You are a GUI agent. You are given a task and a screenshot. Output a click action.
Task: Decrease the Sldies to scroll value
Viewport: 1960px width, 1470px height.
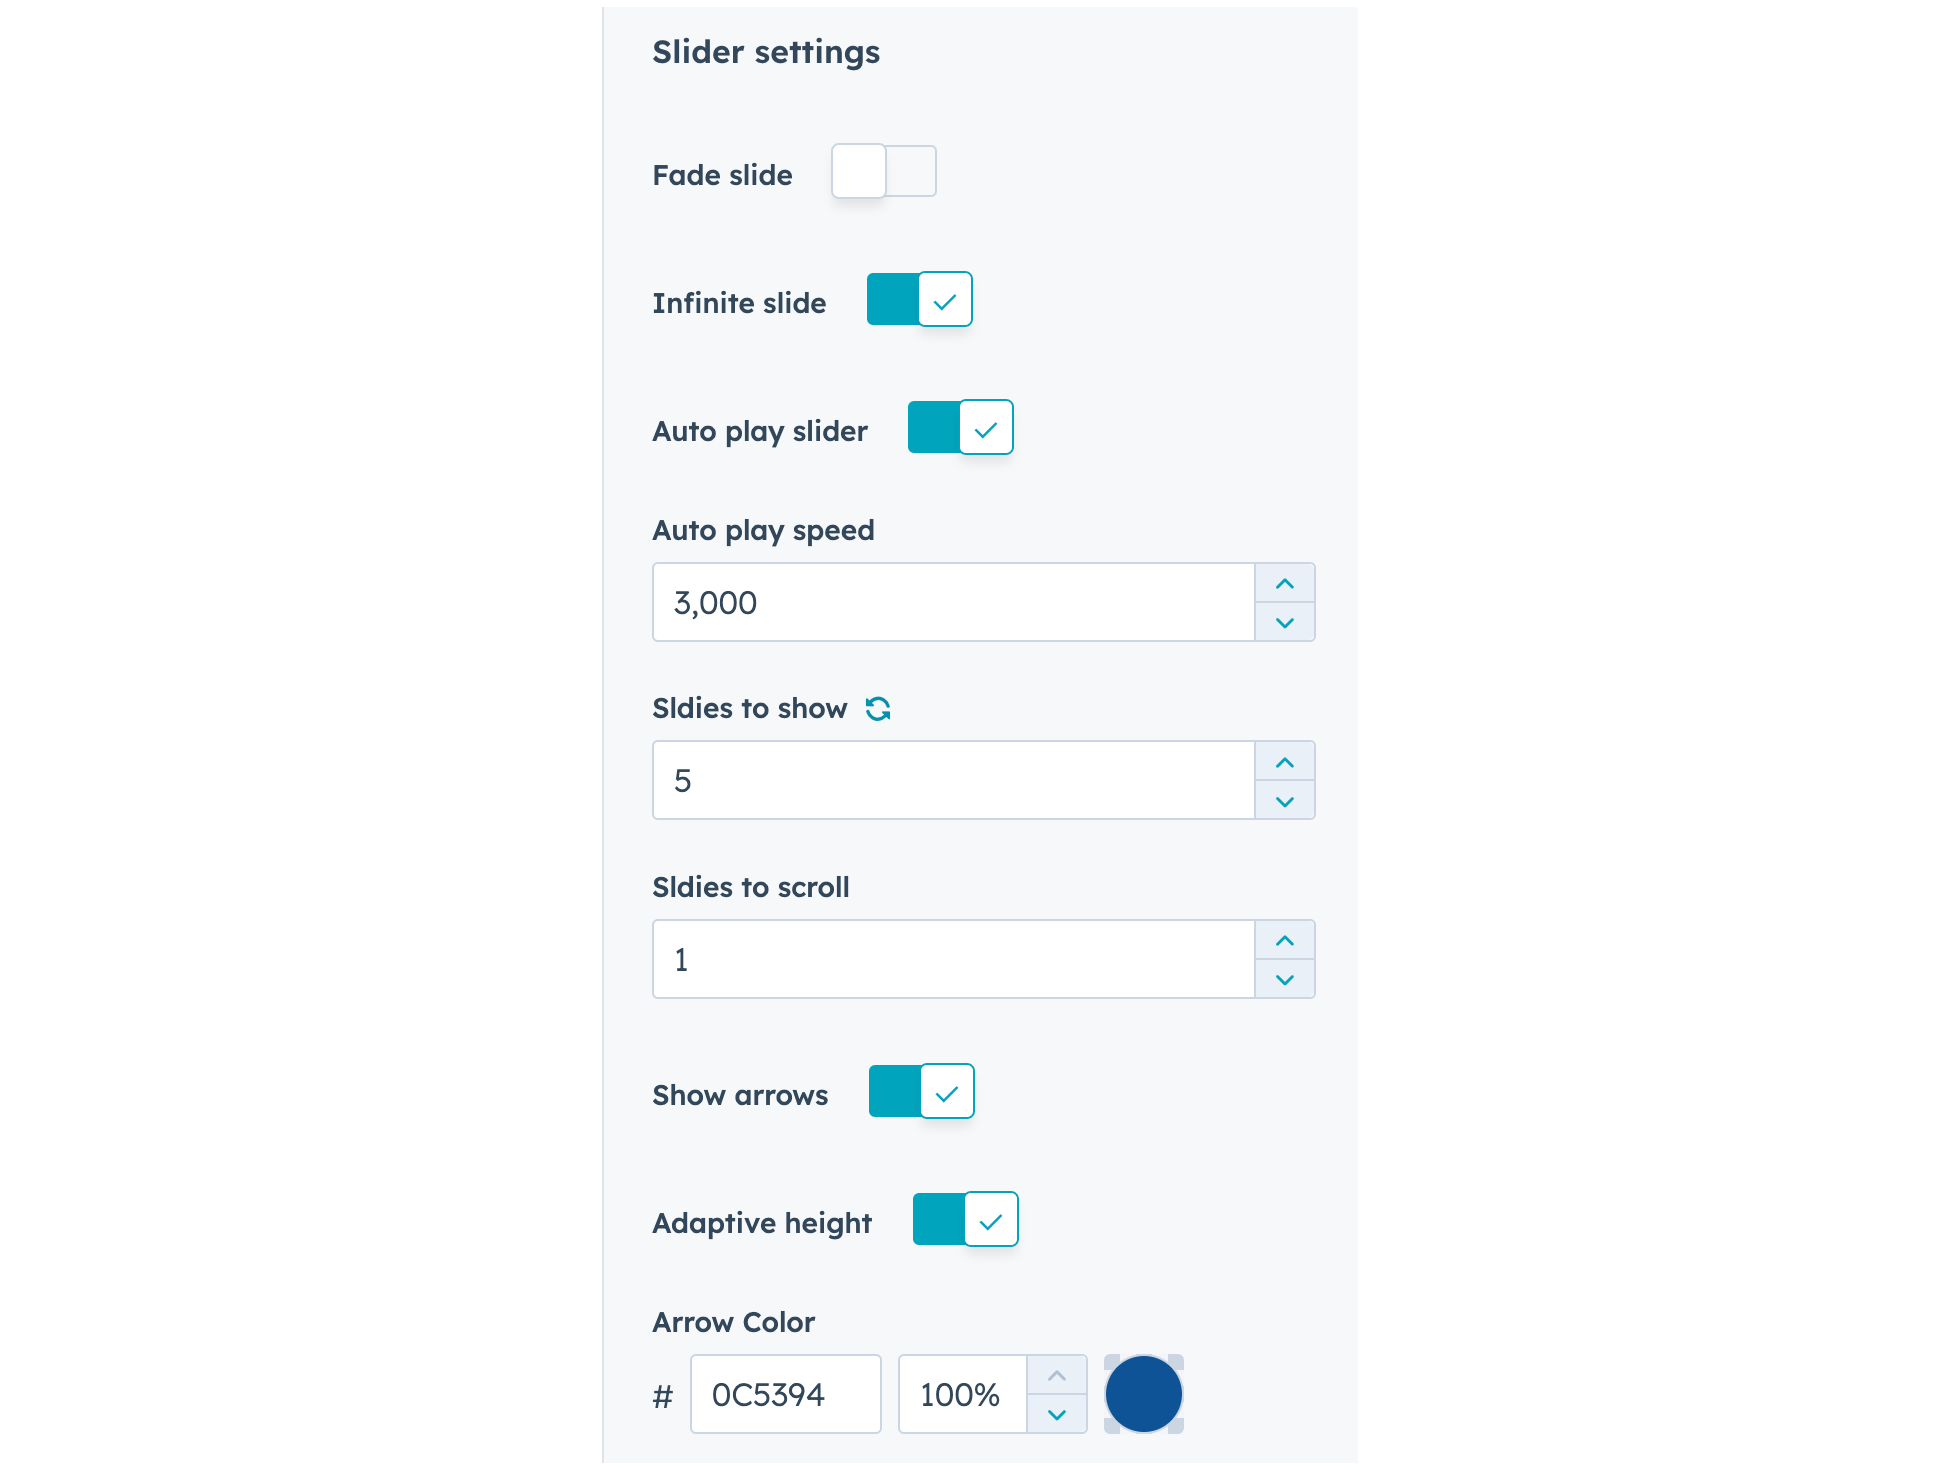pos(1285,979)
